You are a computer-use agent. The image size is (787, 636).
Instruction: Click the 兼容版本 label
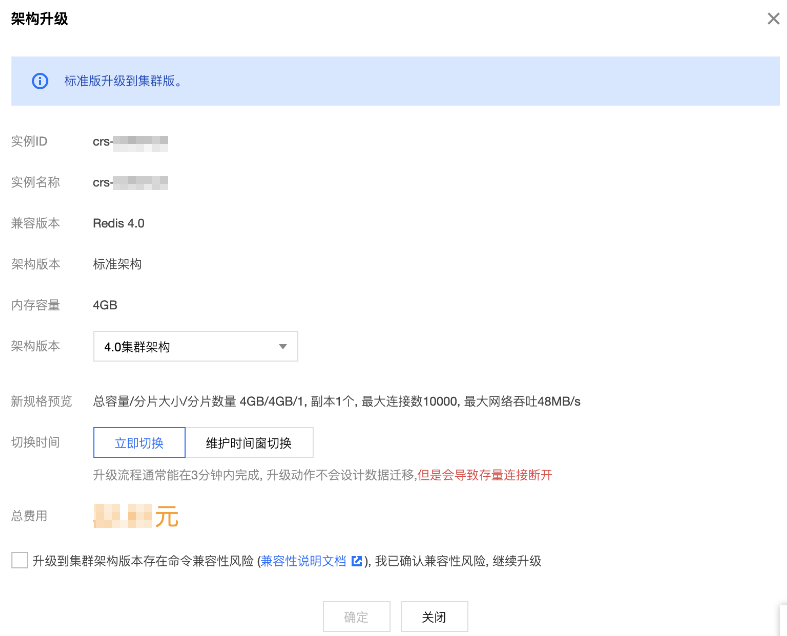36,223
